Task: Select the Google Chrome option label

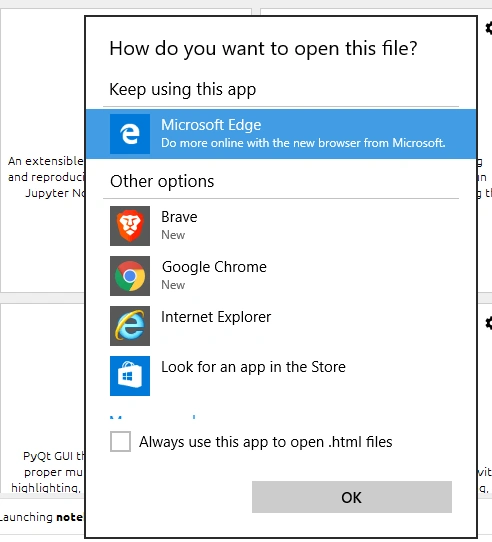Action: [214, 267]
